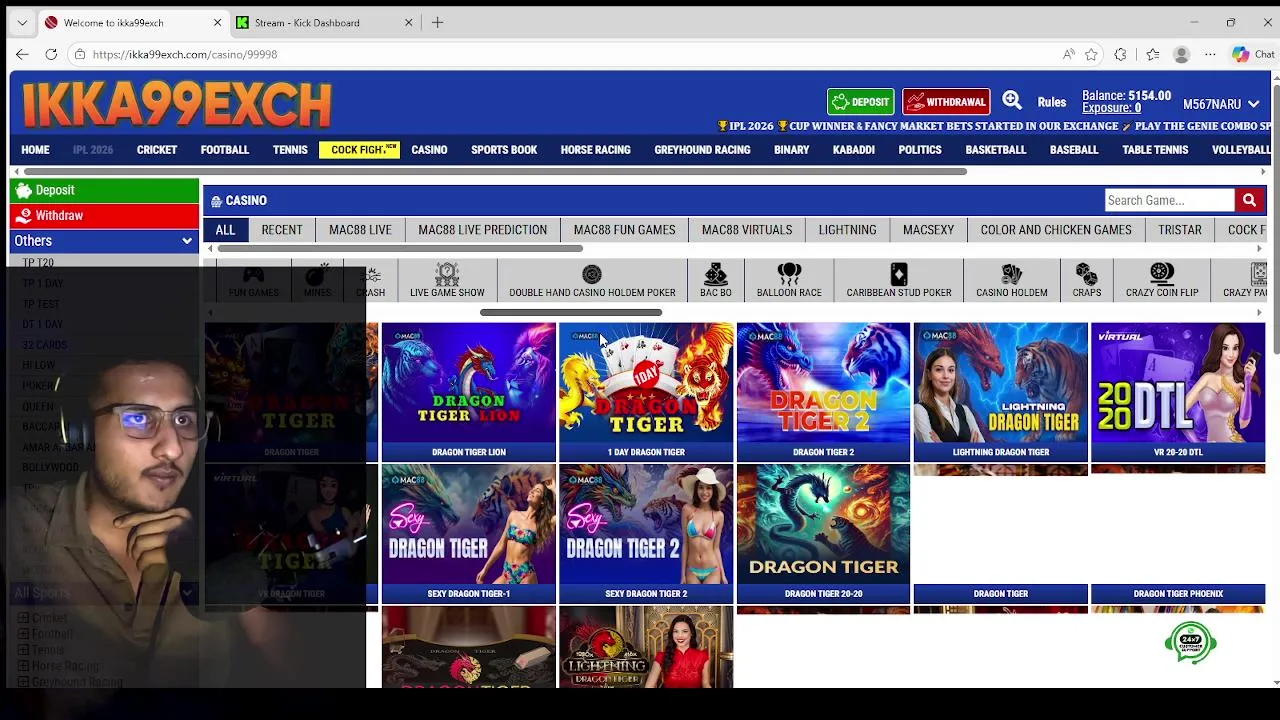Select the Casino Holdem category icon
The height and width of the screenshot is (720, 1280).
[1012, 280]
